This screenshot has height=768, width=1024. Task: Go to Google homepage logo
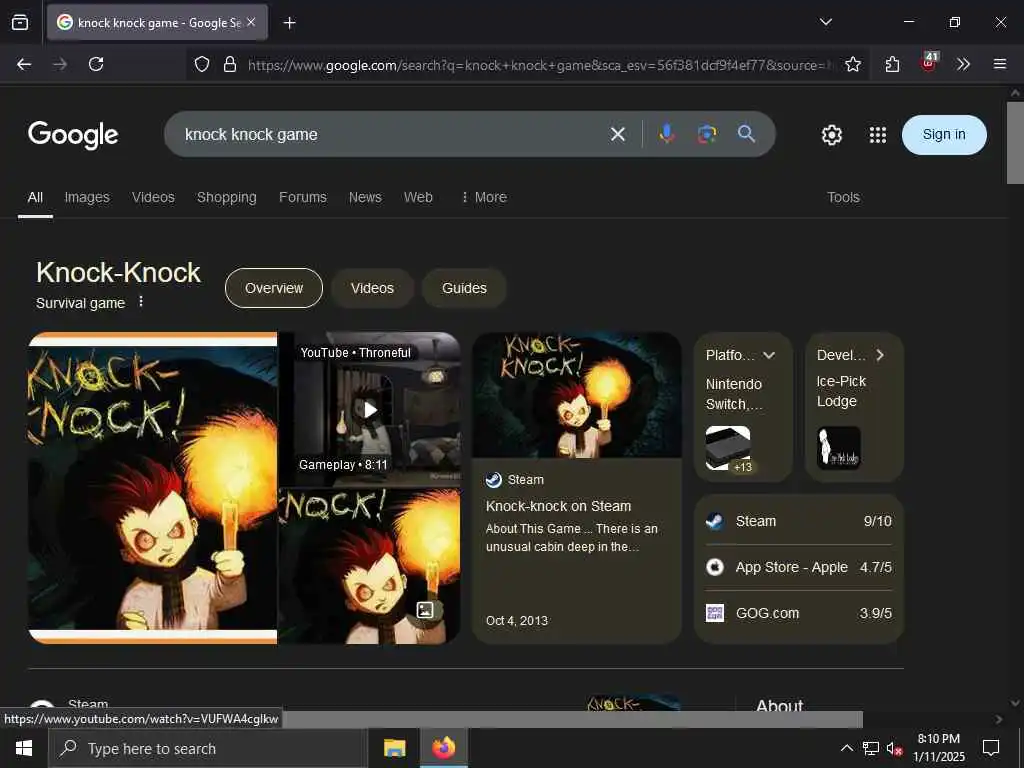(73, 135)
